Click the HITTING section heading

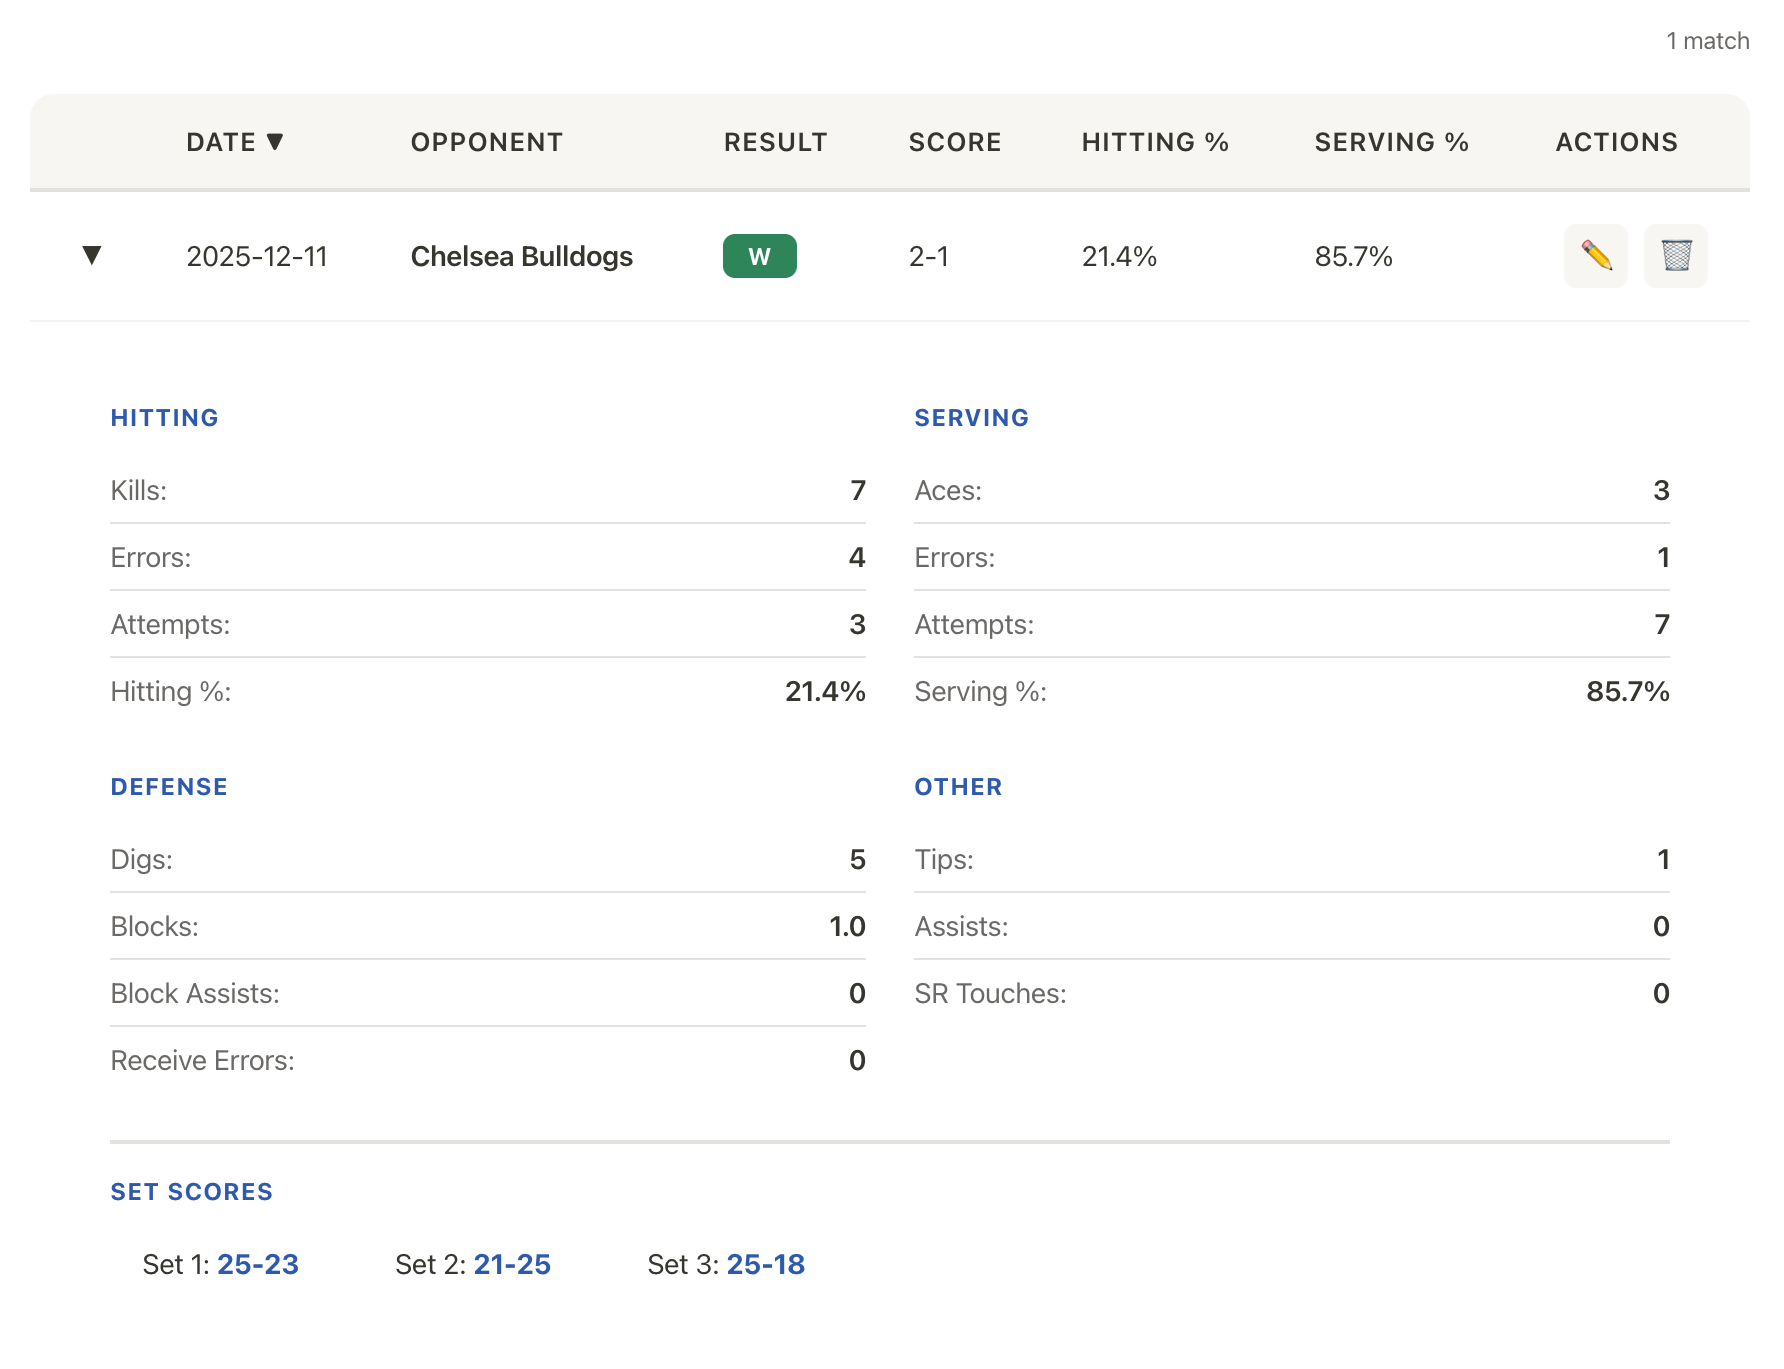tap(164, 418)
